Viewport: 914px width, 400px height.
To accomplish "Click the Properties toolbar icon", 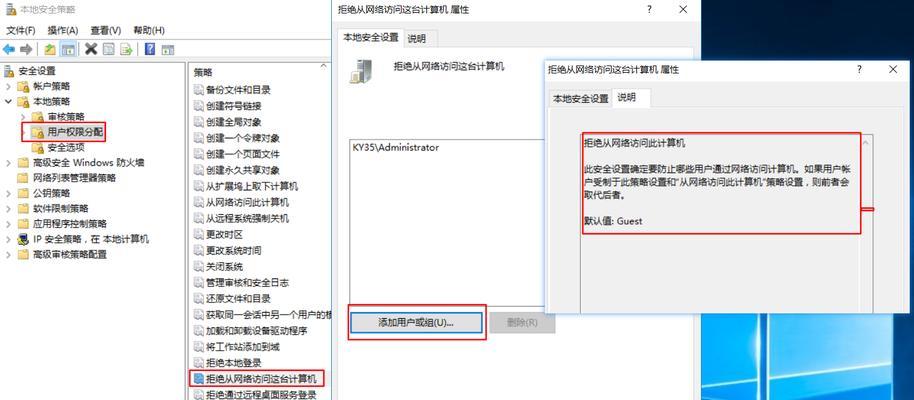I will tap(108, 49).
